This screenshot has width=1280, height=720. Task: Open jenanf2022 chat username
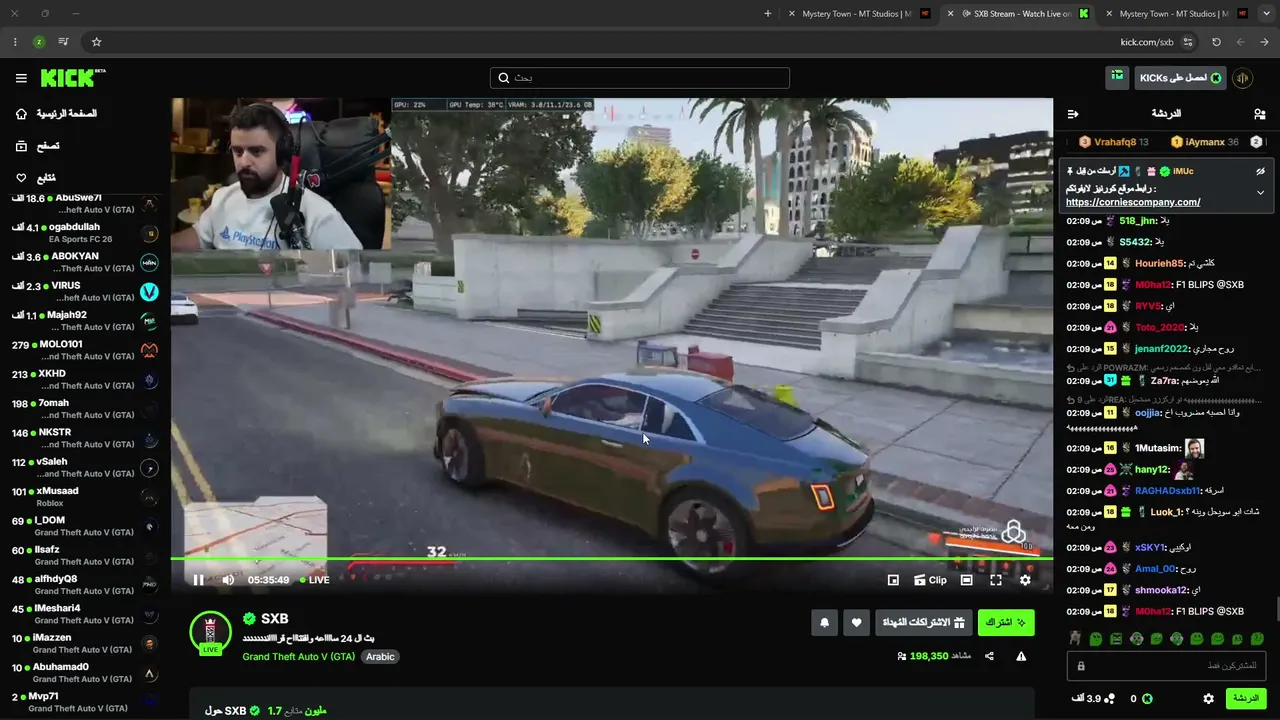1161,349
